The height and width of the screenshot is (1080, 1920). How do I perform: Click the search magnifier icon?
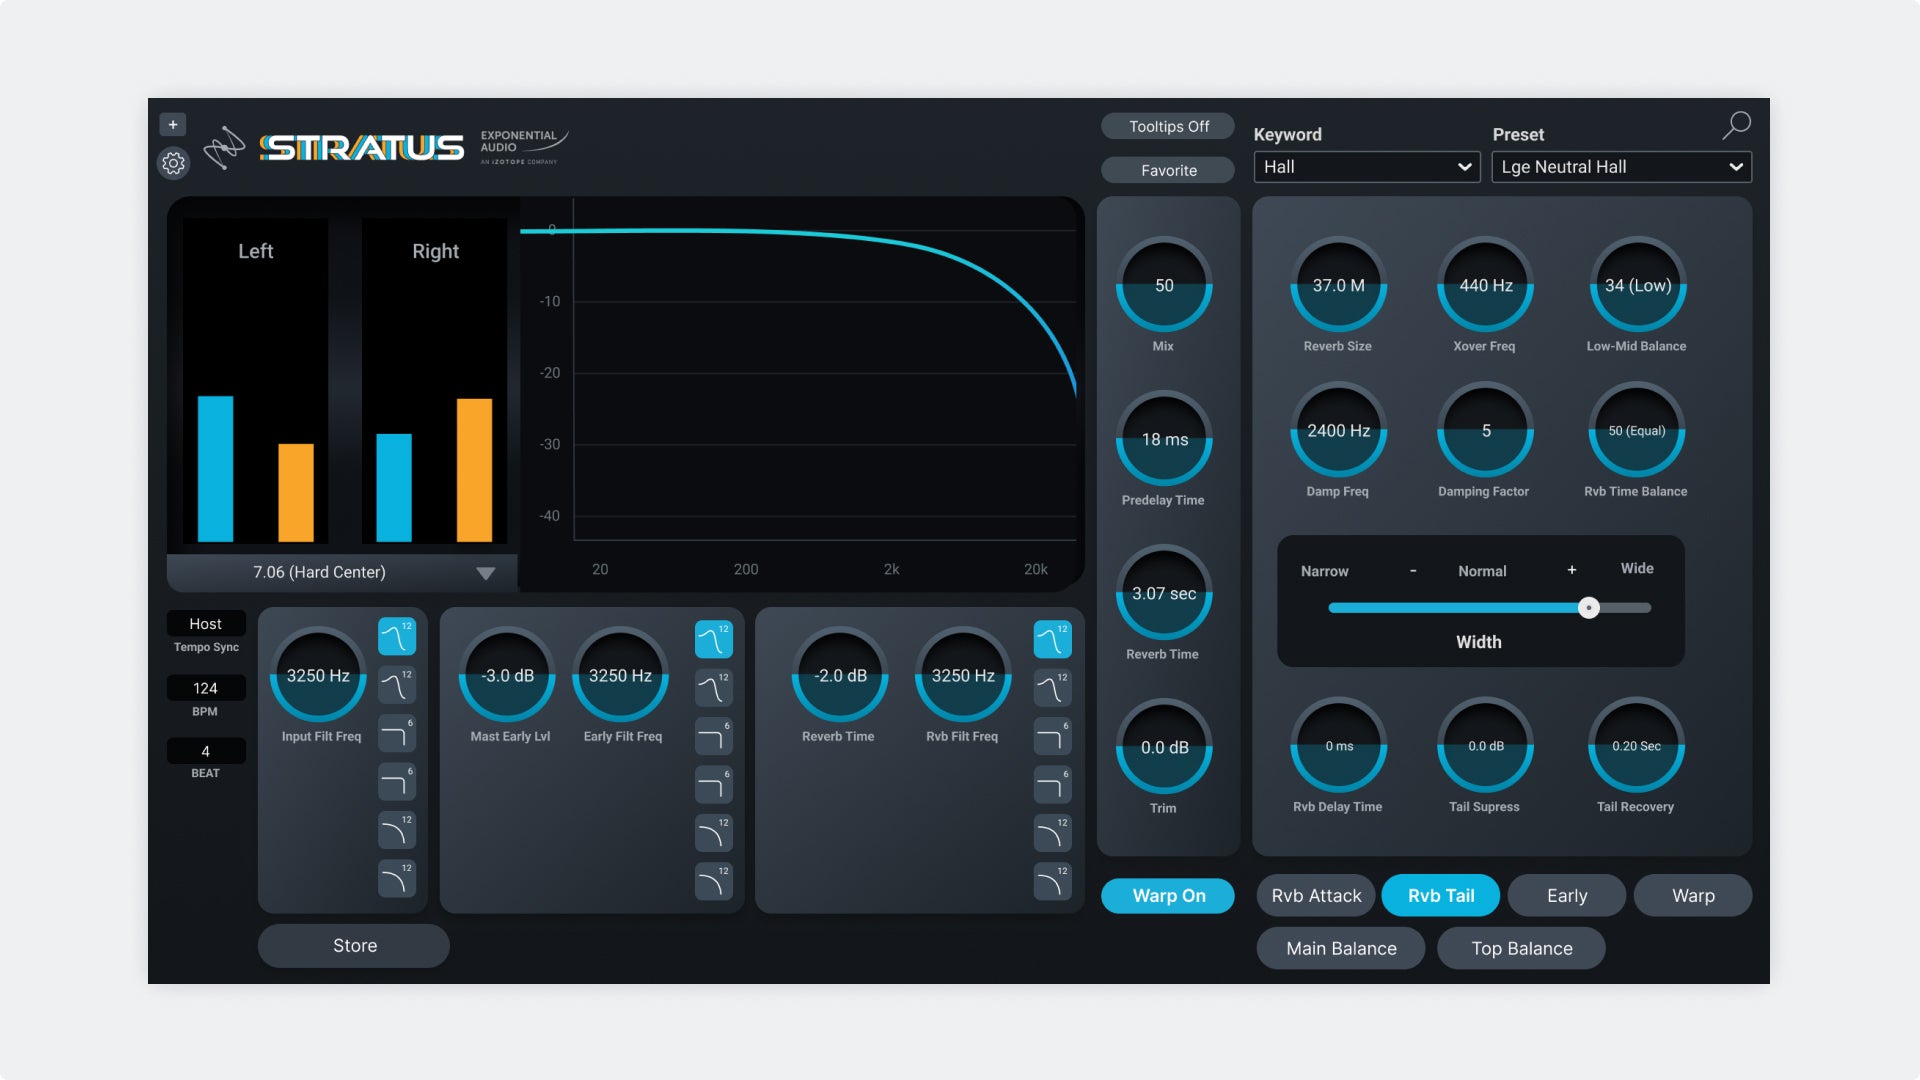(x=1737, y=124)
